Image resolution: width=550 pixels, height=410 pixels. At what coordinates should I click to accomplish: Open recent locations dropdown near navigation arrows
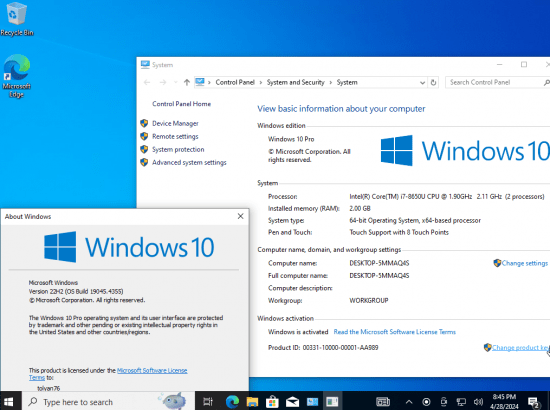coord(175,82)
